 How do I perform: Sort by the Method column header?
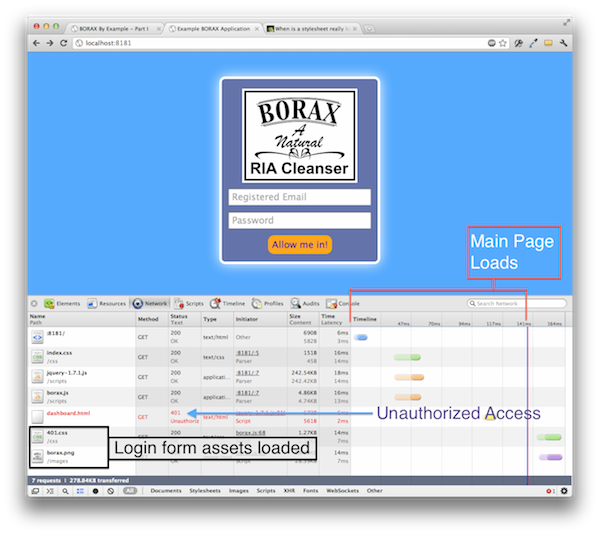pyautogui.click(x=152, y=319)
